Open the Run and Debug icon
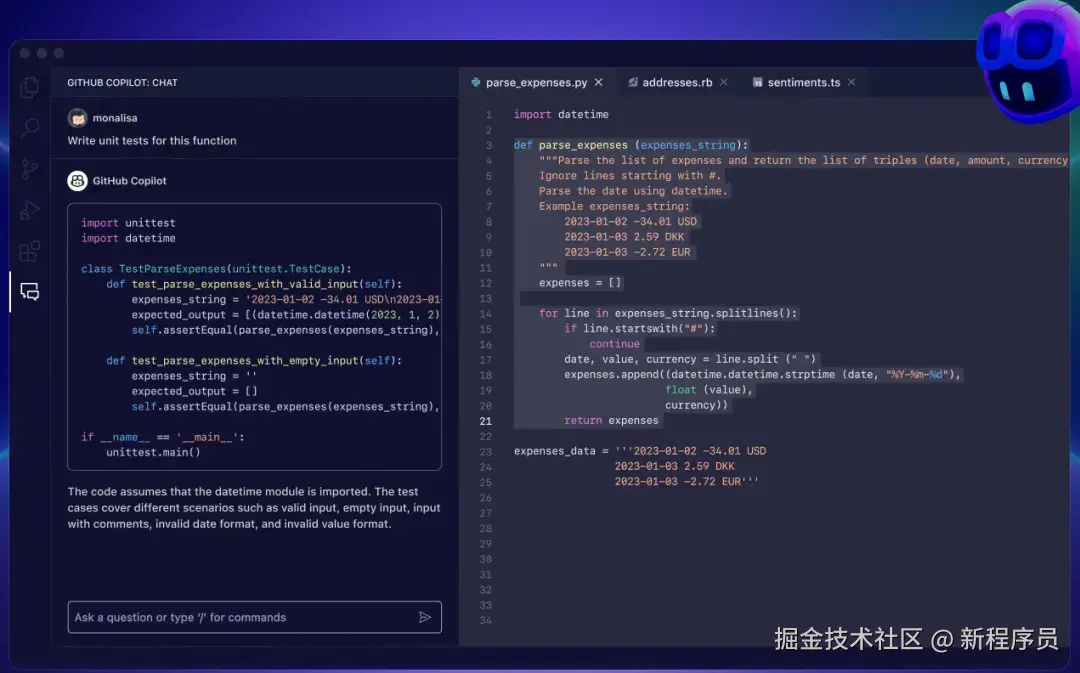1080x673 pixels. 30,210
